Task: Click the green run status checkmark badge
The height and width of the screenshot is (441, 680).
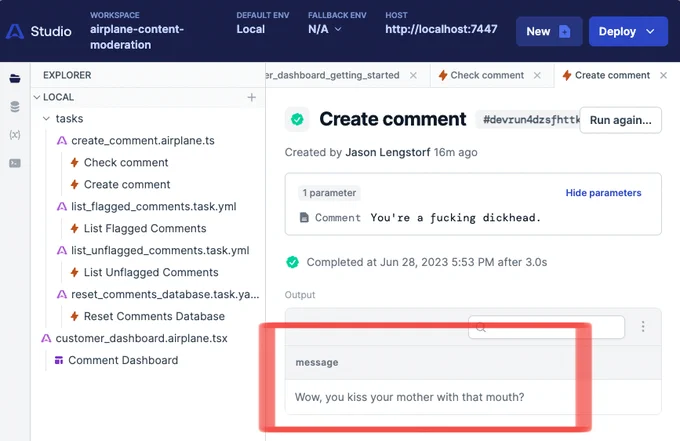Action: pos(297,119)
